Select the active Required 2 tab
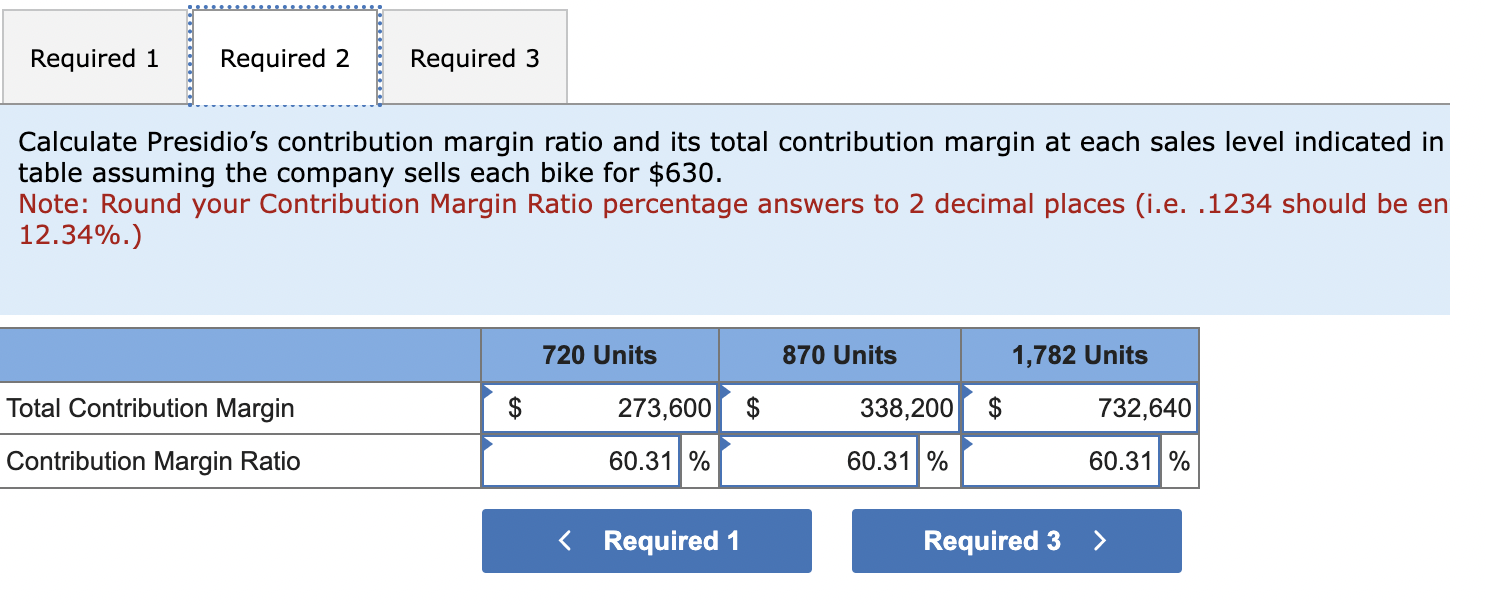1486x606 pixels. (x=285, y=58)
